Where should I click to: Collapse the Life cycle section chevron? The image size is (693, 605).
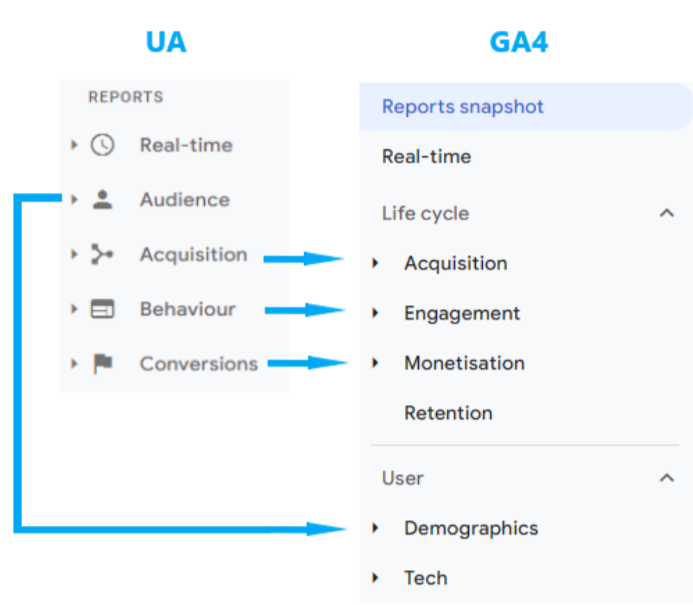(667, 213)
